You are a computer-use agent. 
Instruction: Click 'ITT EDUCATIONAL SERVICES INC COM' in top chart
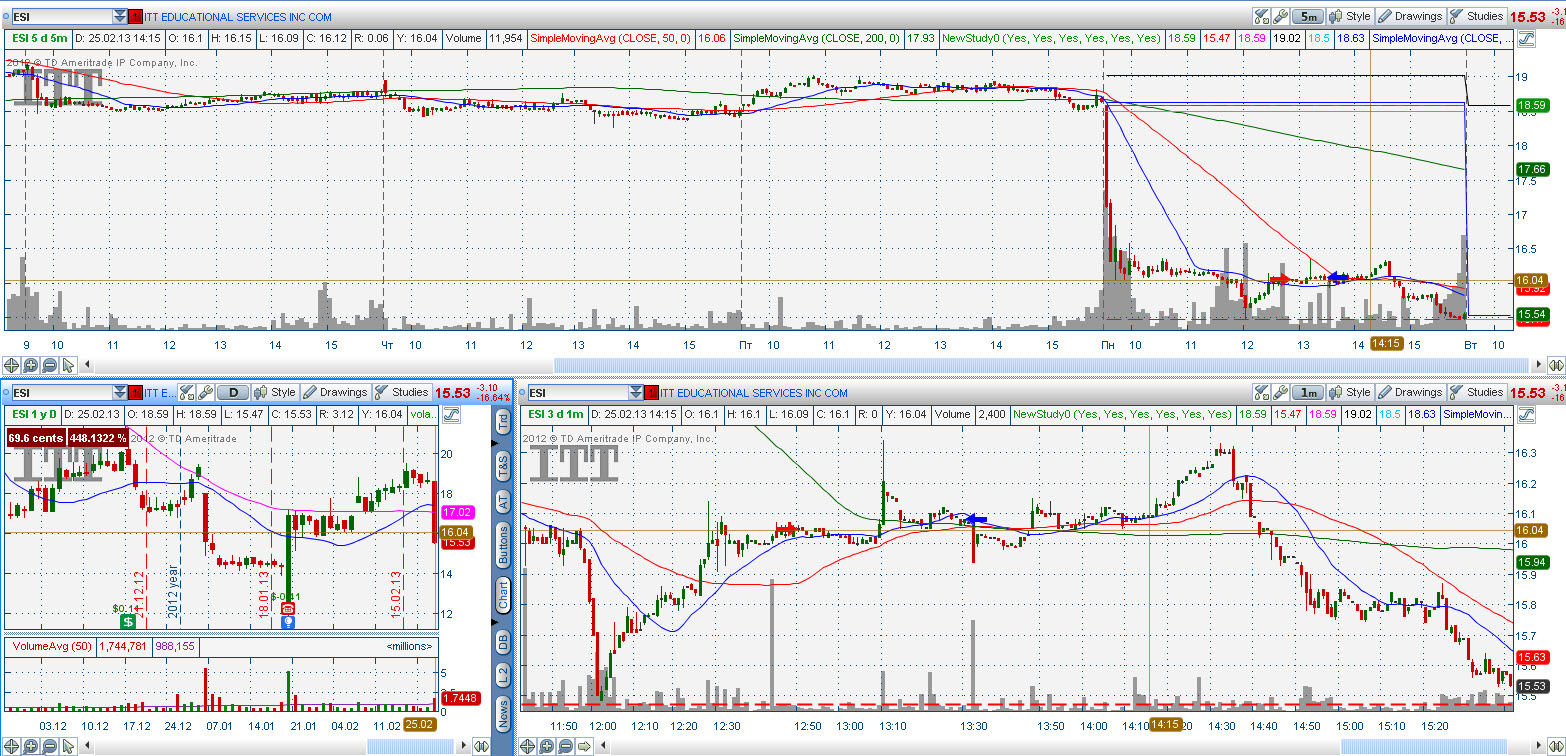coord(239,17)
